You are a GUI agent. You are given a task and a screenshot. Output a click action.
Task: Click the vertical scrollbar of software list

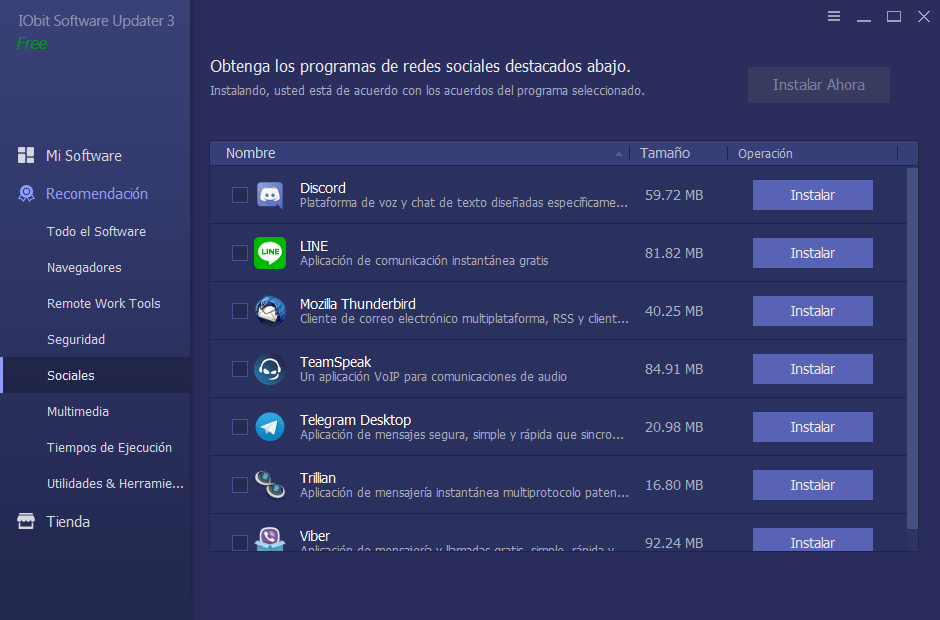click(911, 350)
